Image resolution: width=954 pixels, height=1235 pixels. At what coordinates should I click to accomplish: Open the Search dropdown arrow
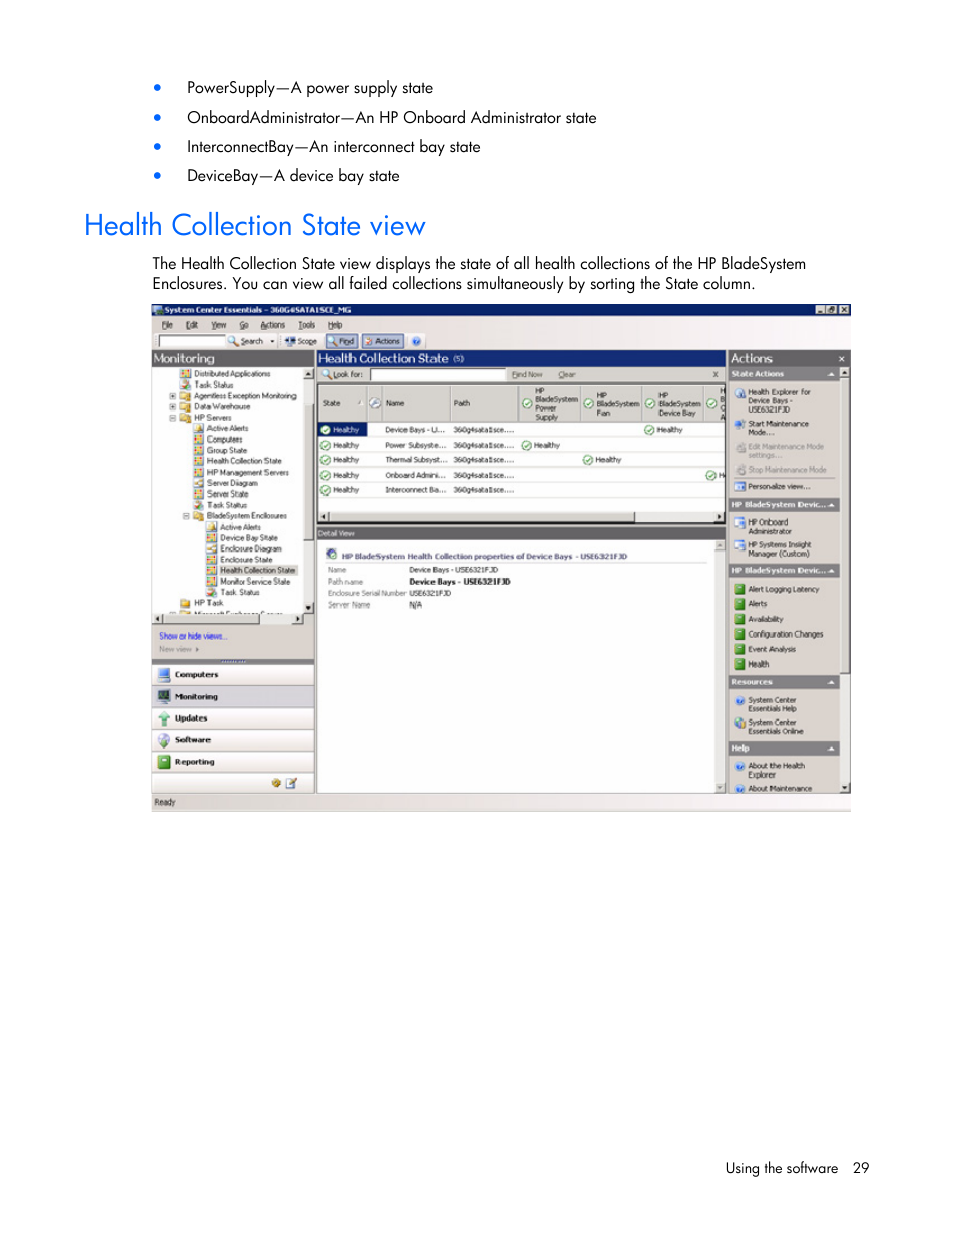[272, 341]
